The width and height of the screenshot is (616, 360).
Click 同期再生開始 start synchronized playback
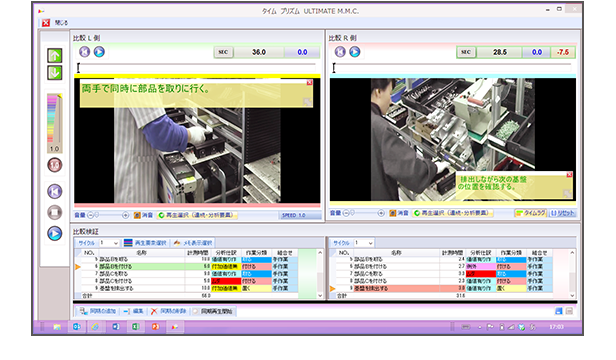[213, 311]
